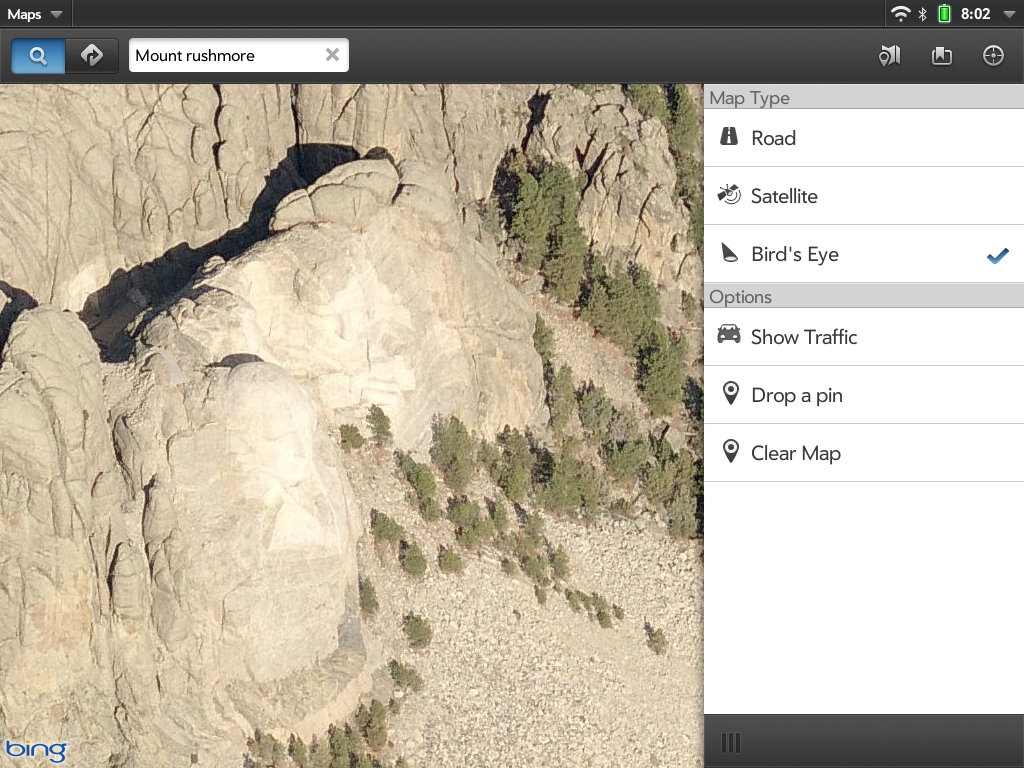
Task: Choose the Drop a pin option
Action: 864,395
